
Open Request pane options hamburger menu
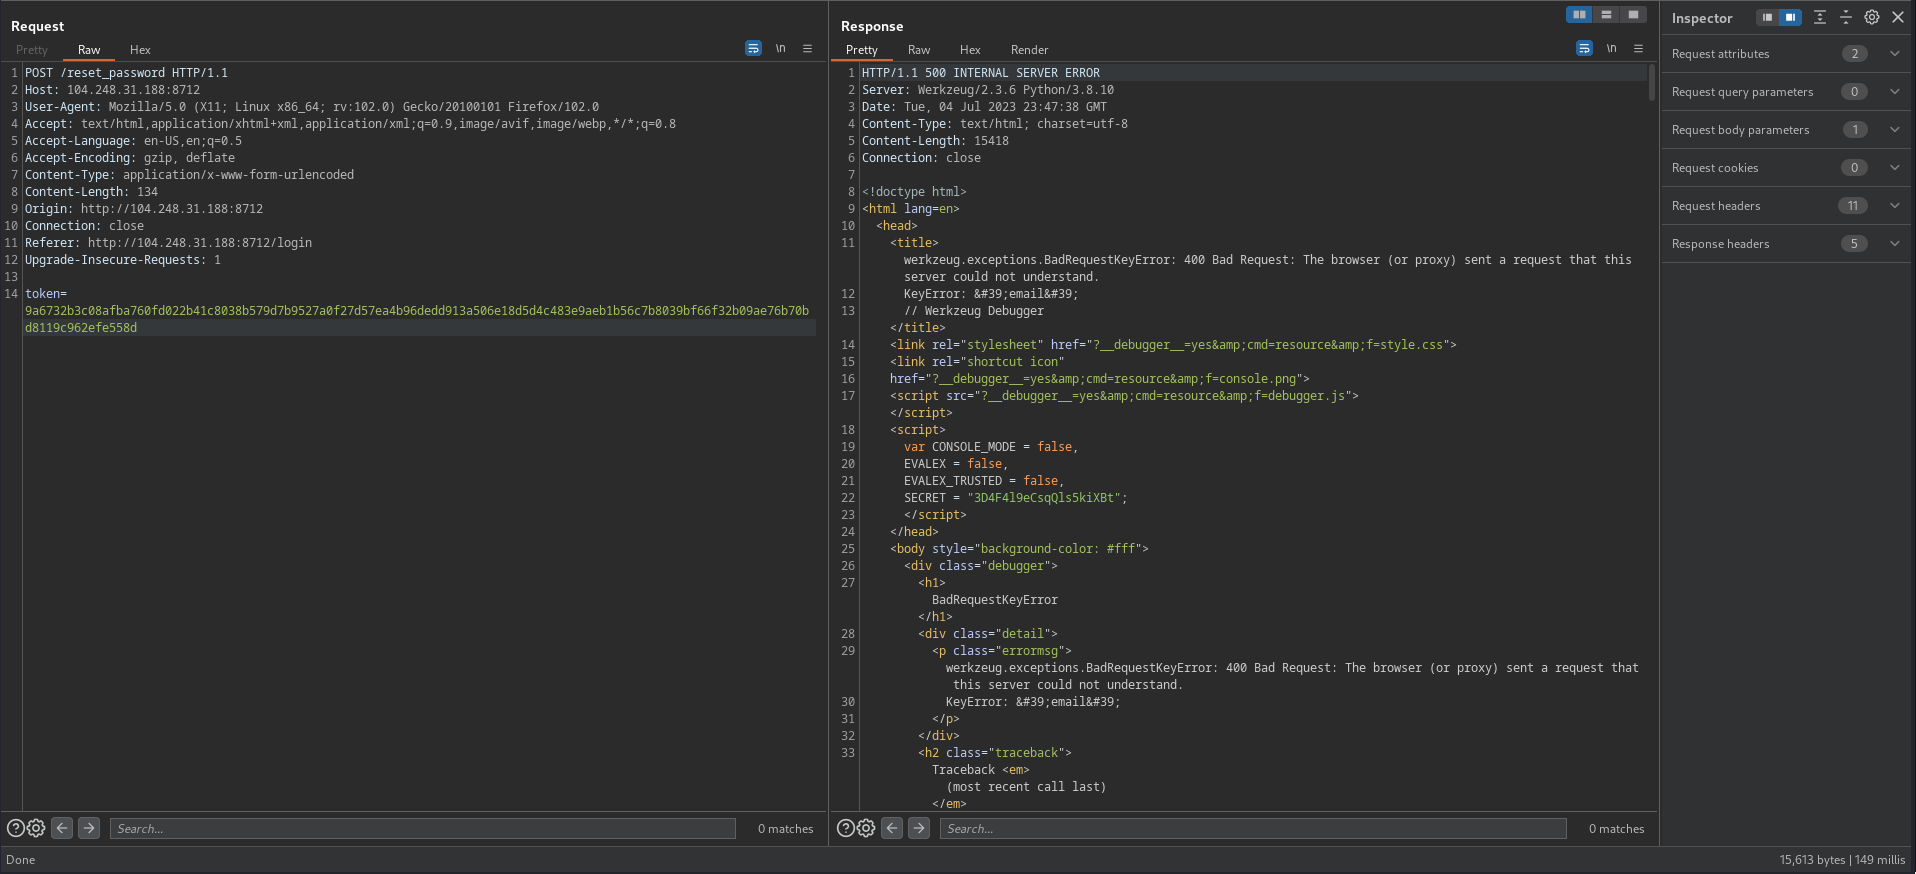pyautogui.click(x=807, y=48)
